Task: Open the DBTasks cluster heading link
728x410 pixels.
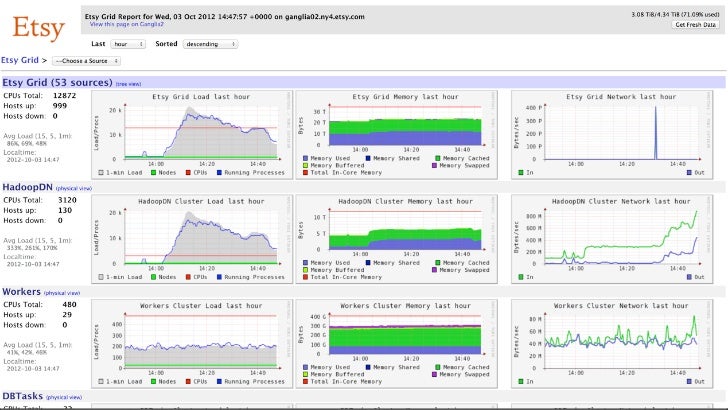Action: 22,396
